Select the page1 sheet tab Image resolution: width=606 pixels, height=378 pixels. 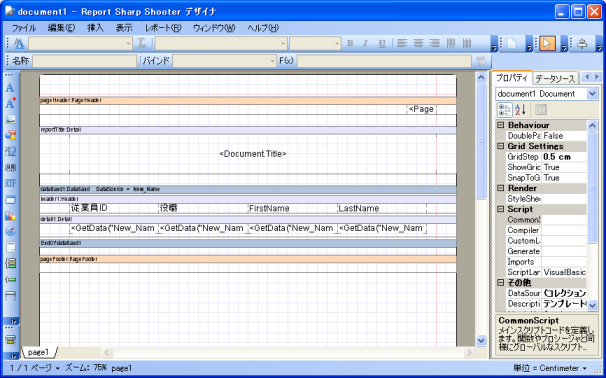38,352
